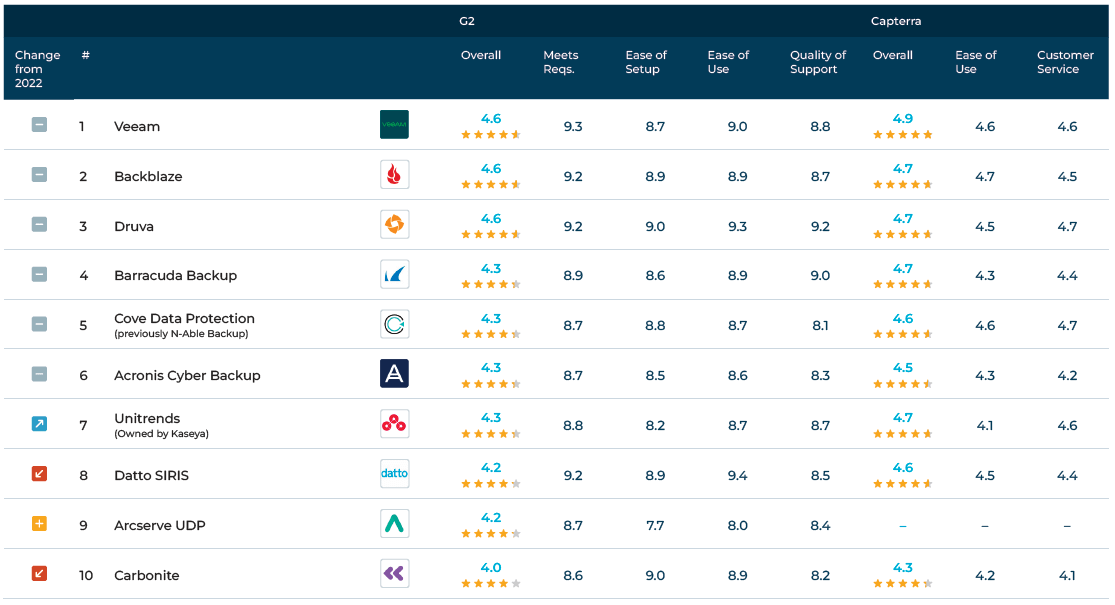Click the purple Carbonite logo
1115x605 pixels.
(394, 574)
